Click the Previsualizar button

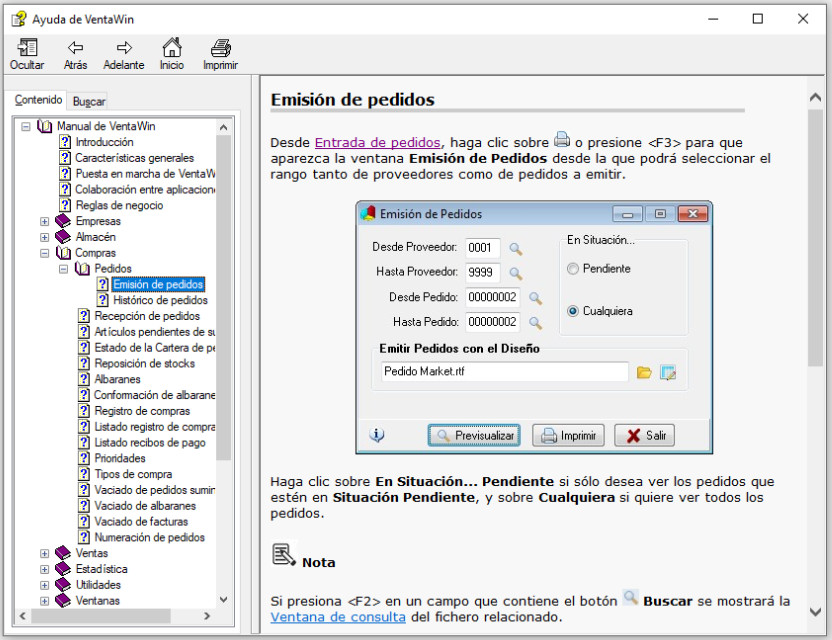(474, 435)
